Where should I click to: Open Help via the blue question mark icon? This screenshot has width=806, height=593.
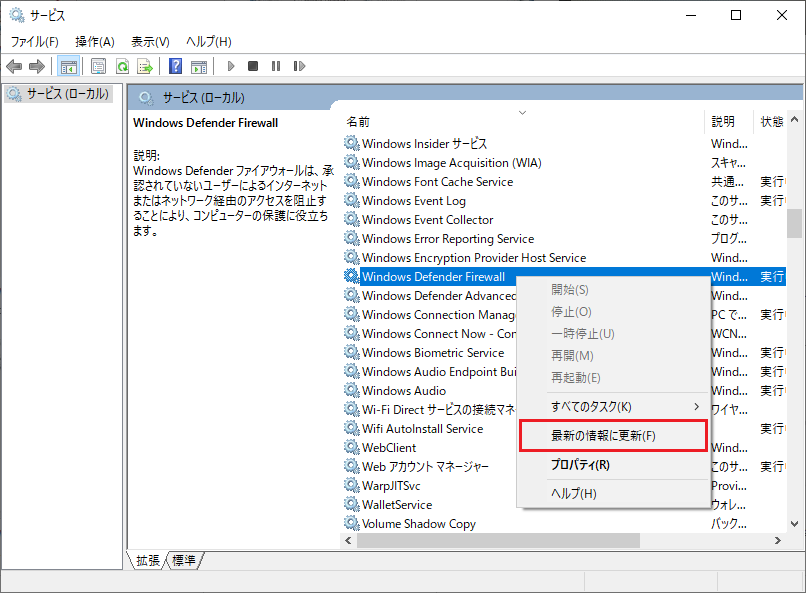pyautogui.click(x=175, y=66)
